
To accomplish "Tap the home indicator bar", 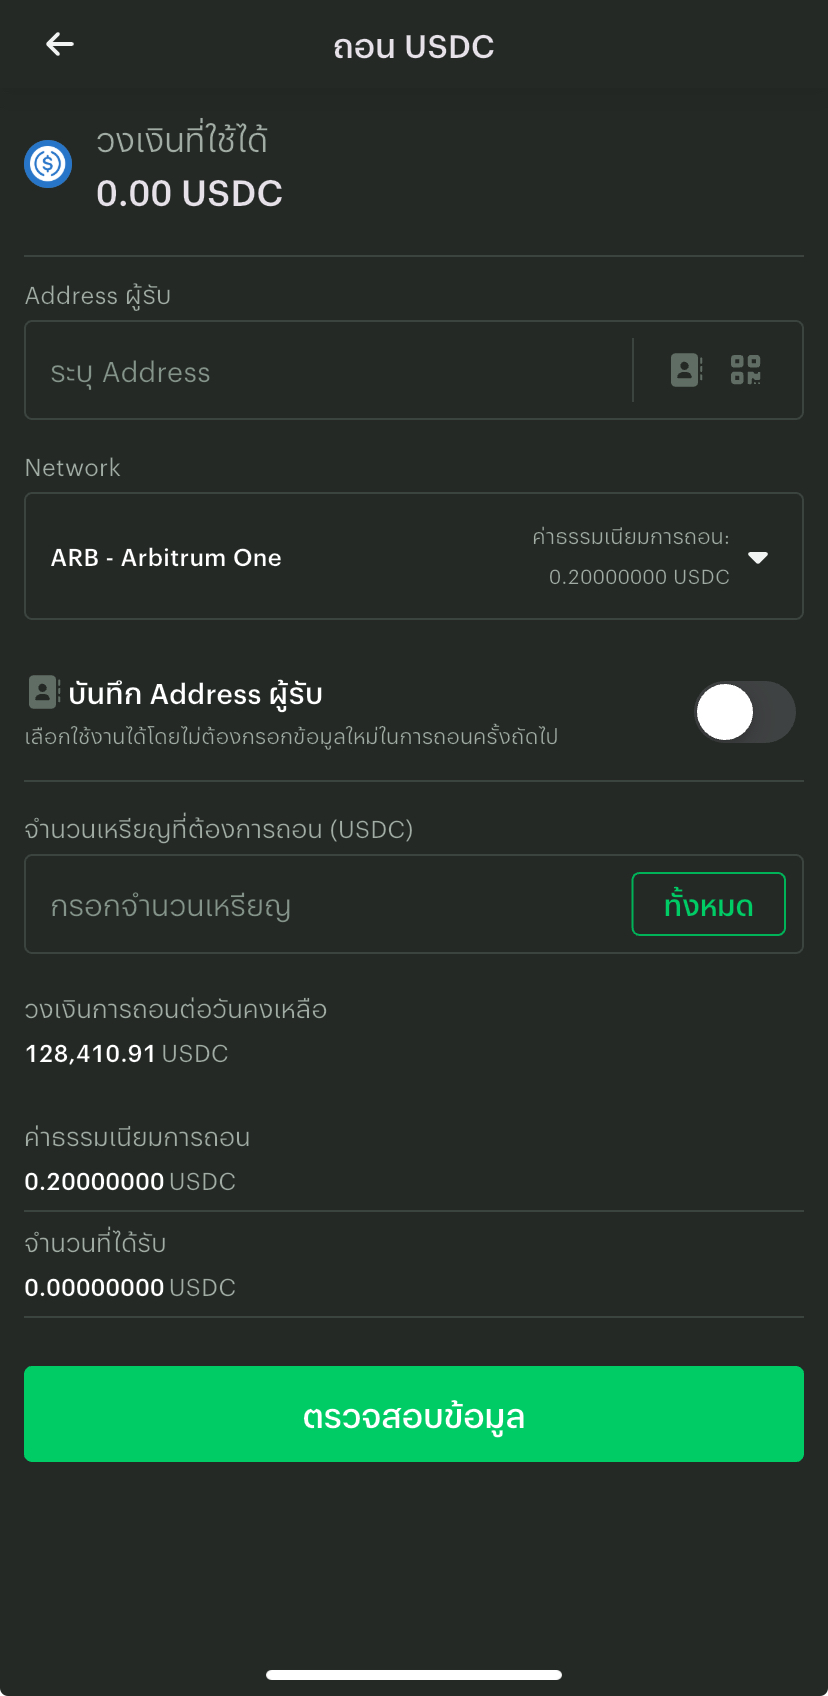I will (x=414, y=1675).
